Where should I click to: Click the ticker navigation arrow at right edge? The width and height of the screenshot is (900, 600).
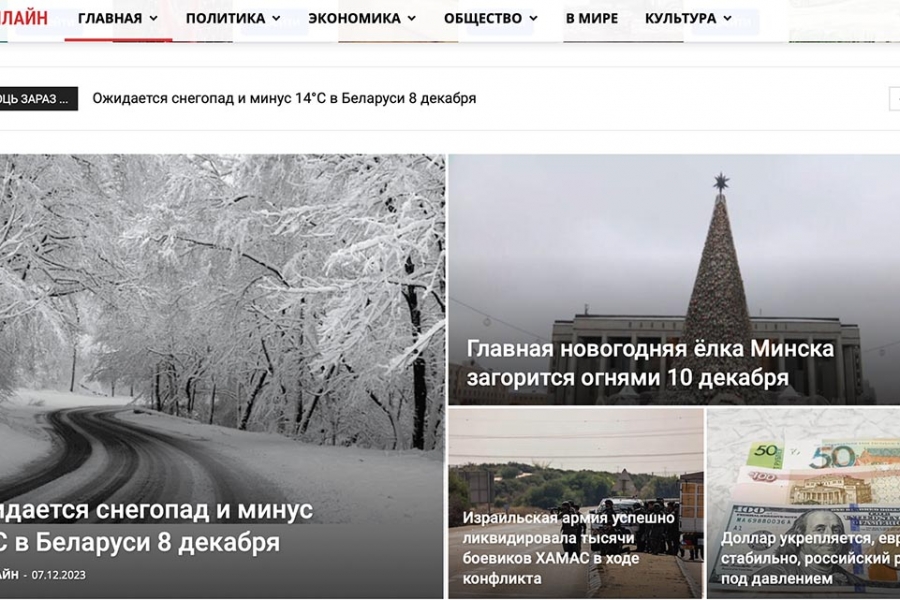894,99
